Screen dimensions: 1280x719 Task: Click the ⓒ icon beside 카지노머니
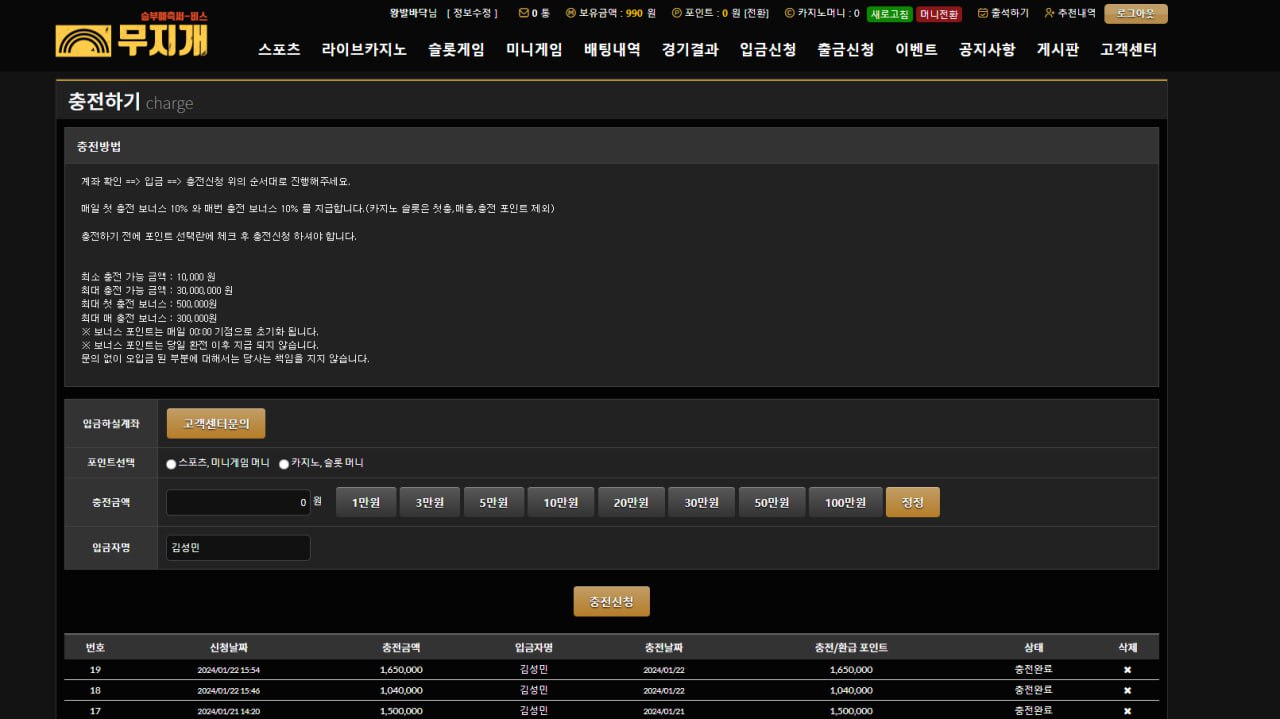pos(789,14)
